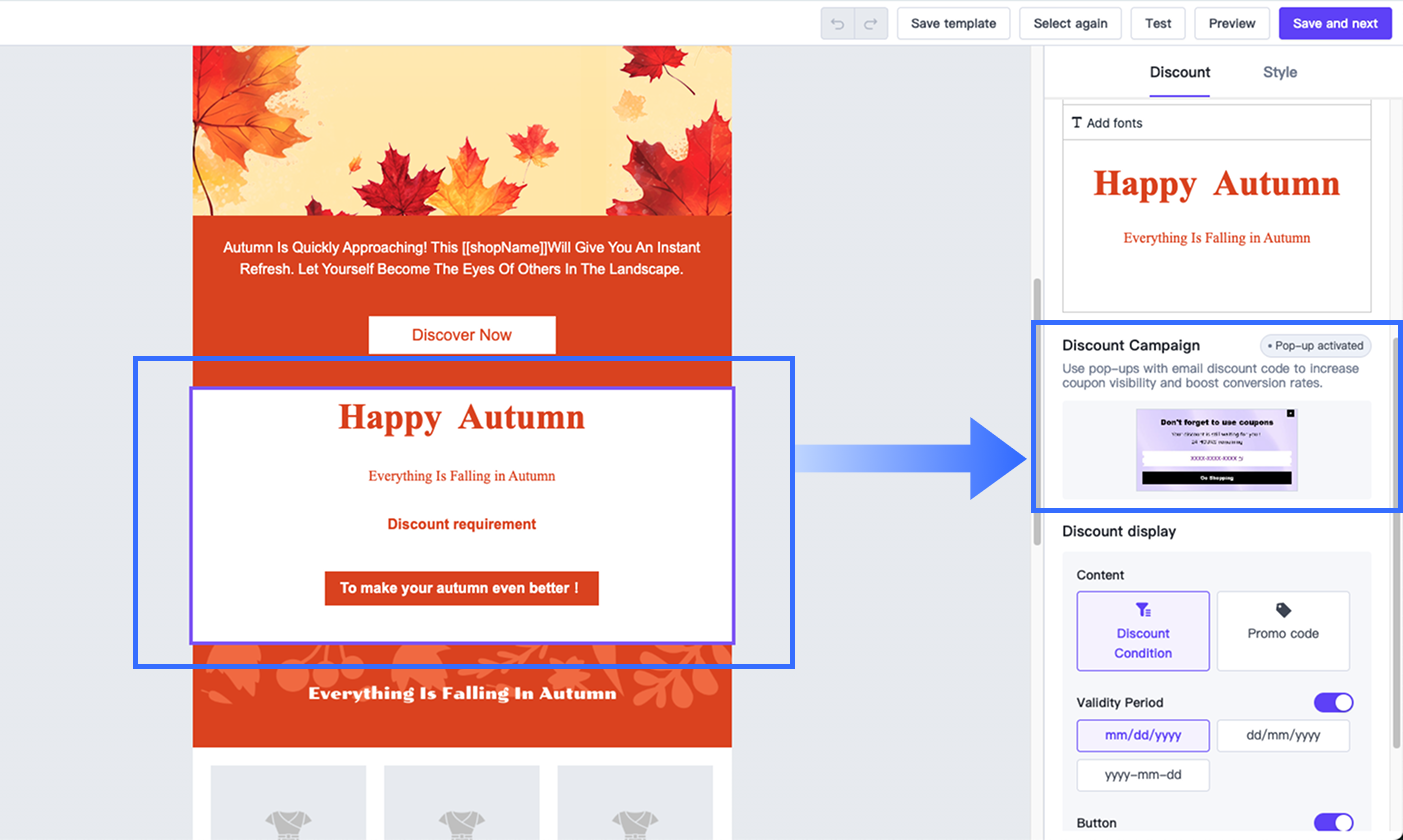Click the redo arrow icon

(871, 23)
